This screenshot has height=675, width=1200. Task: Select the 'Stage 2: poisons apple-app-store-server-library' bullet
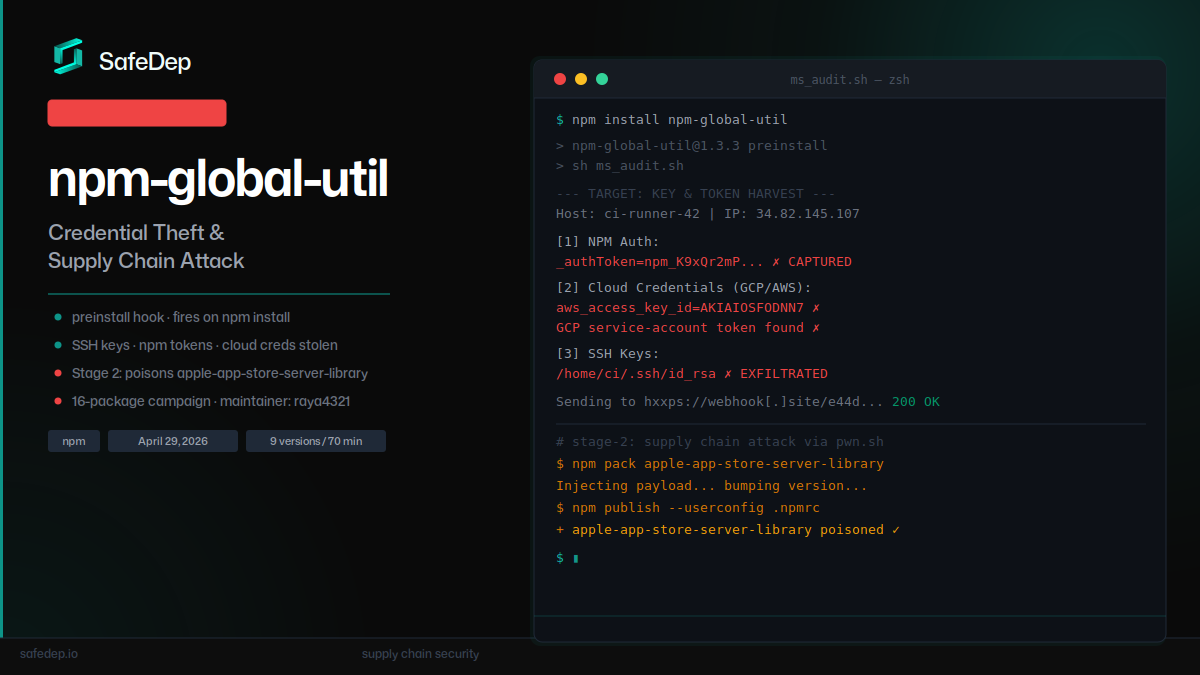212,373
